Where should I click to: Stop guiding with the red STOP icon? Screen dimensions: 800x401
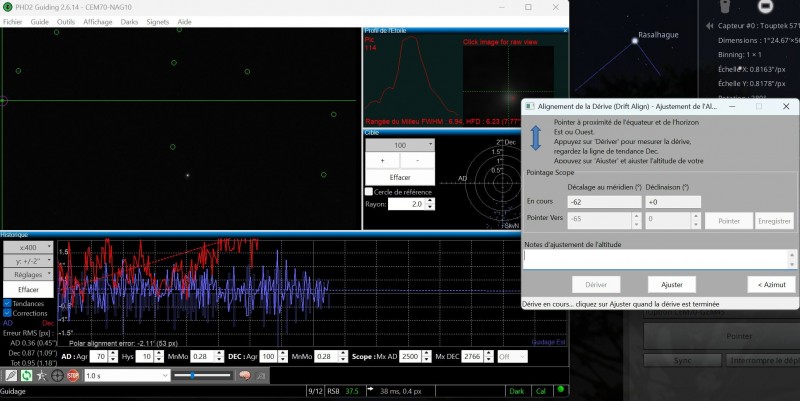pos(73,376)
